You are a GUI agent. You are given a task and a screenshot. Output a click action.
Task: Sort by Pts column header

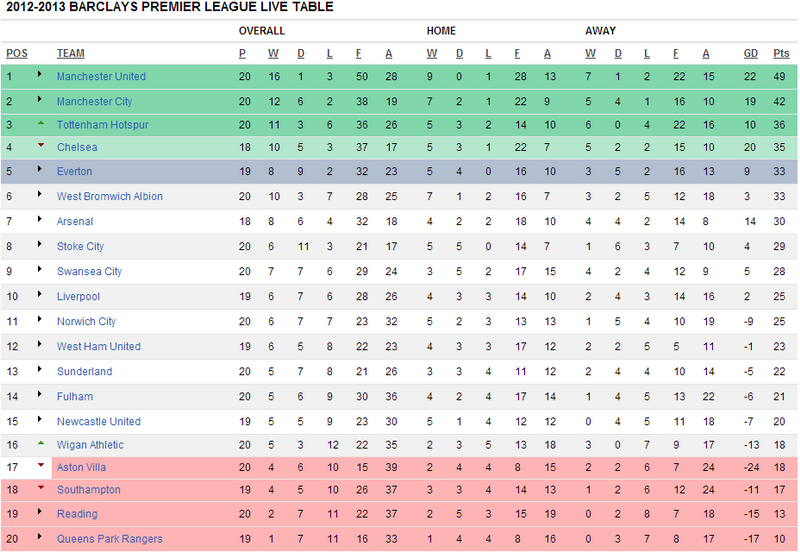[781, 54]
